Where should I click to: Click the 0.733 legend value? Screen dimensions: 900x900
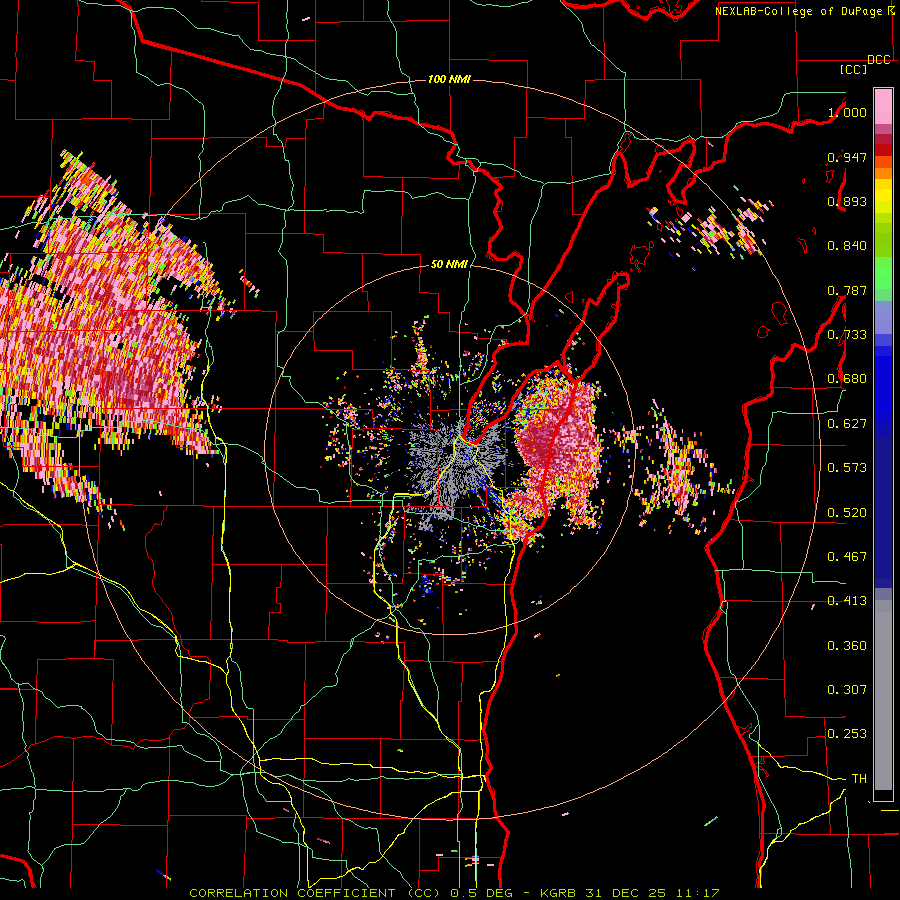847,335
